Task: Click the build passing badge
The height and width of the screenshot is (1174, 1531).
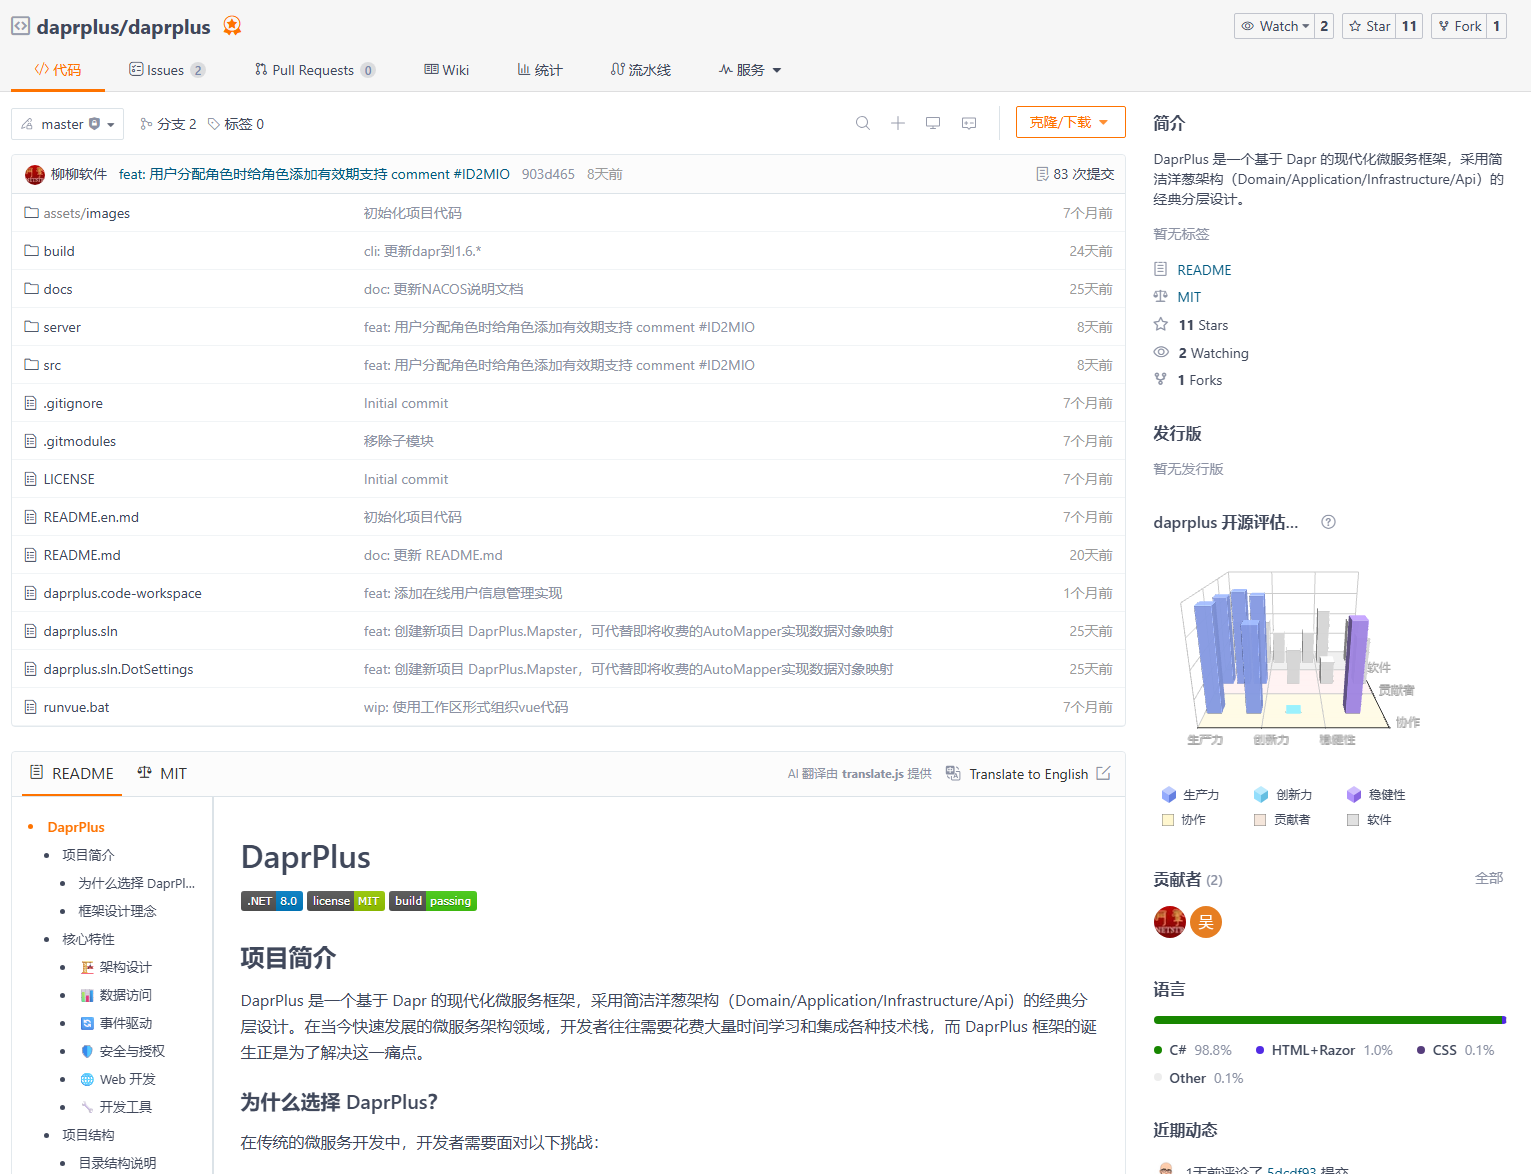Action: 433,901
